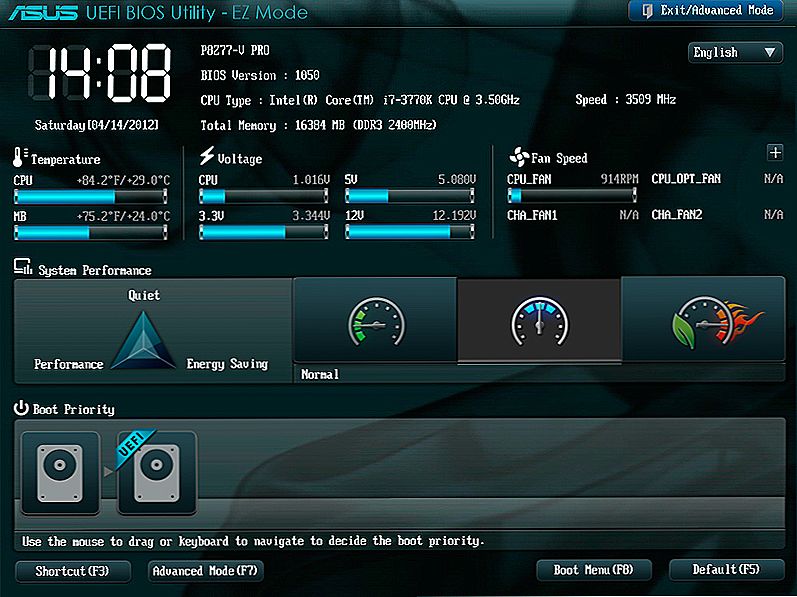Click the CPU voltage bar
The width and height of the screenshot is (797, 597).
click(x=263, y=196)
